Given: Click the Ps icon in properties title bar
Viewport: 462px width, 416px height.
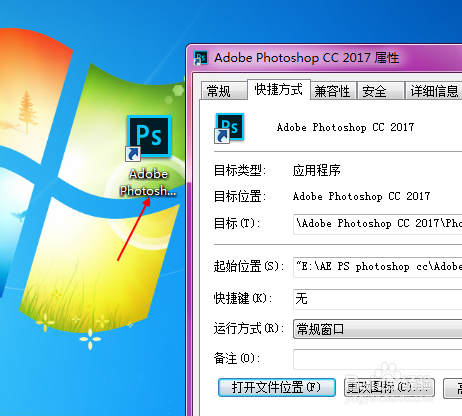Looking at the screenshot, I should coord(201,58).
